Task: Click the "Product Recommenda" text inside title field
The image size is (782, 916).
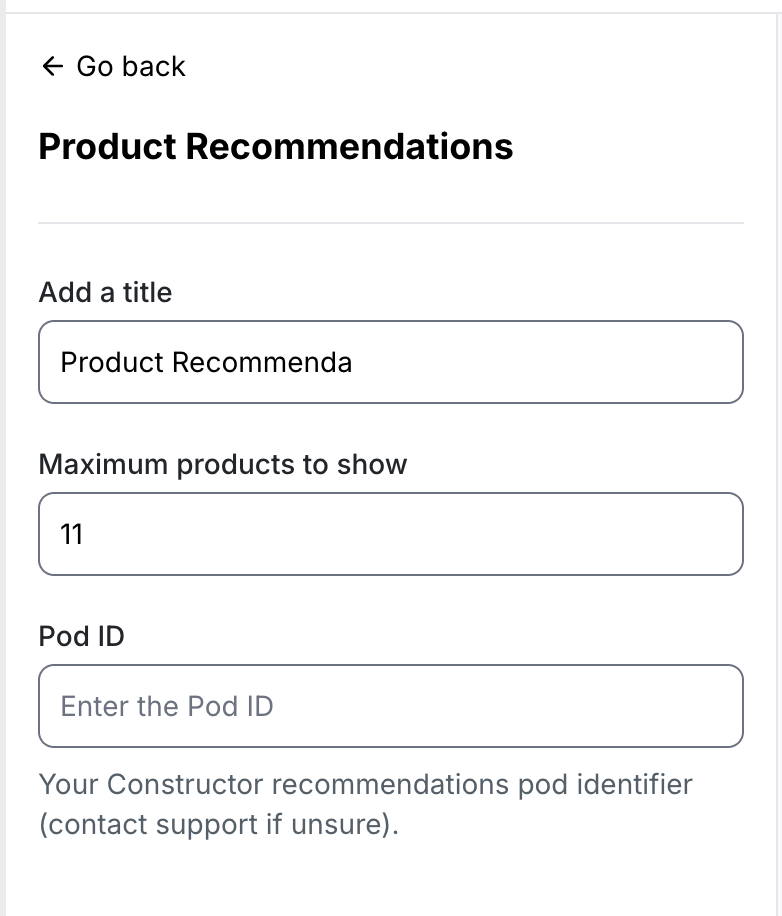Action: [206, 362]
